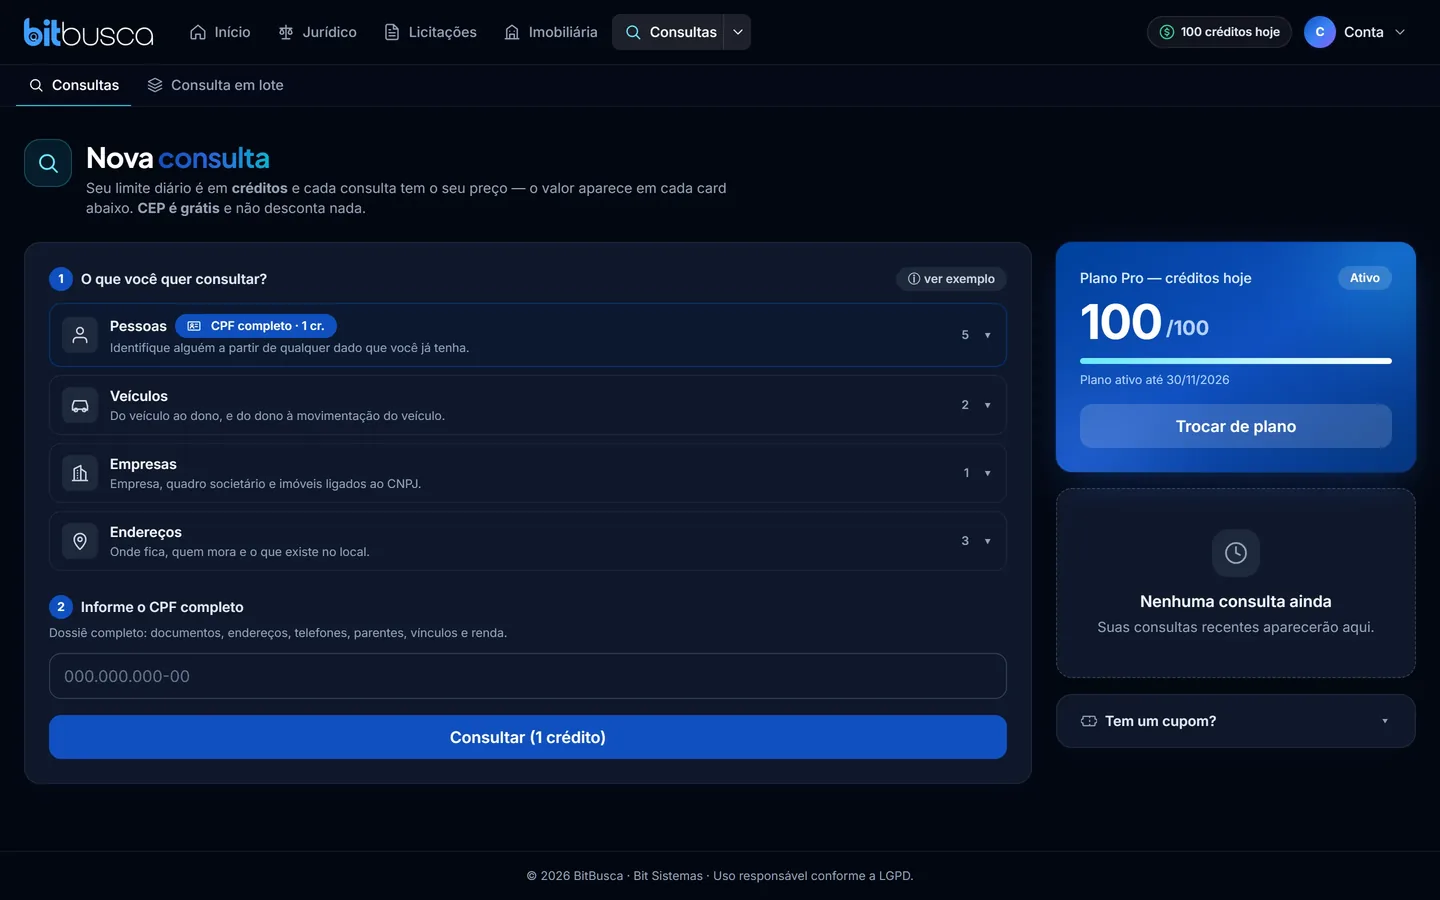Click the Plano ativo até 30/11/2026 text
Screen dimensions: 1440x900
tap(1155, 380)
